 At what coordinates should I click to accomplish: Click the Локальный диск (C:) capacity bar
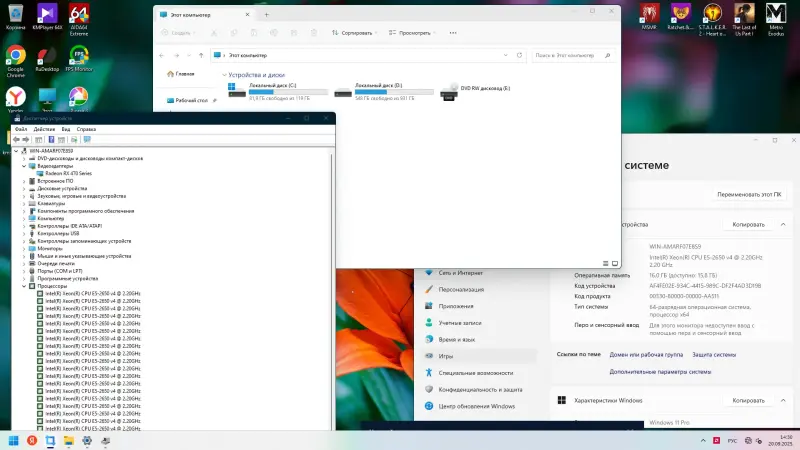(x=288, y=92)
